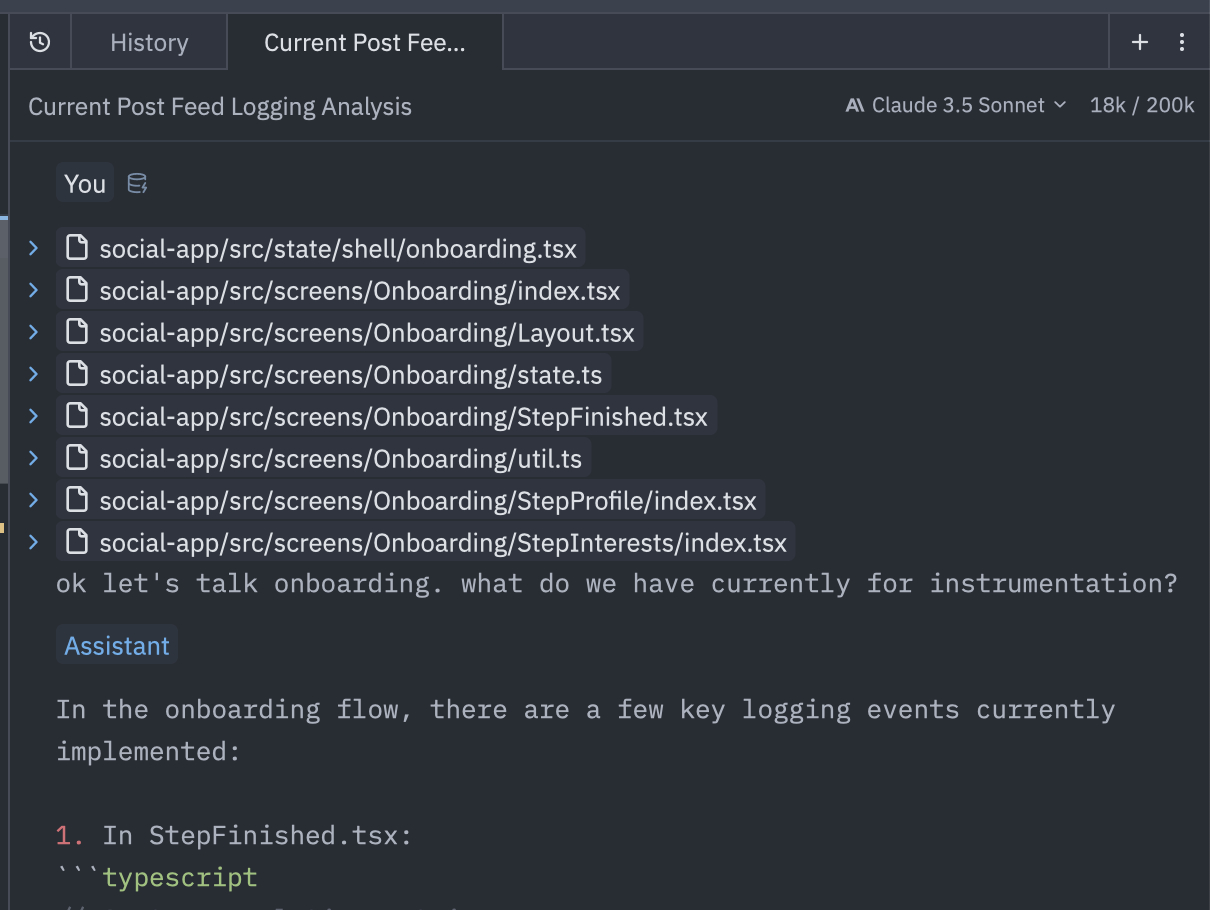Screen dimensions: 1210x910
Task: Click file icon for StepFinished.tsx
Action: point(77,416)
